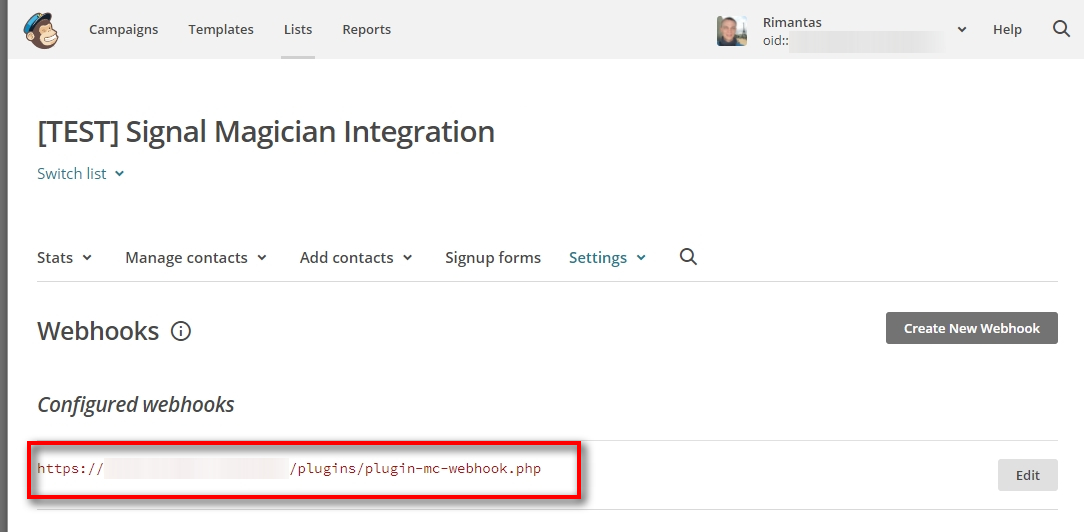Viewport: 1084px width, 532px height.
Task: Open the Campaigns menu item
Action: click(x=123, y=30)
